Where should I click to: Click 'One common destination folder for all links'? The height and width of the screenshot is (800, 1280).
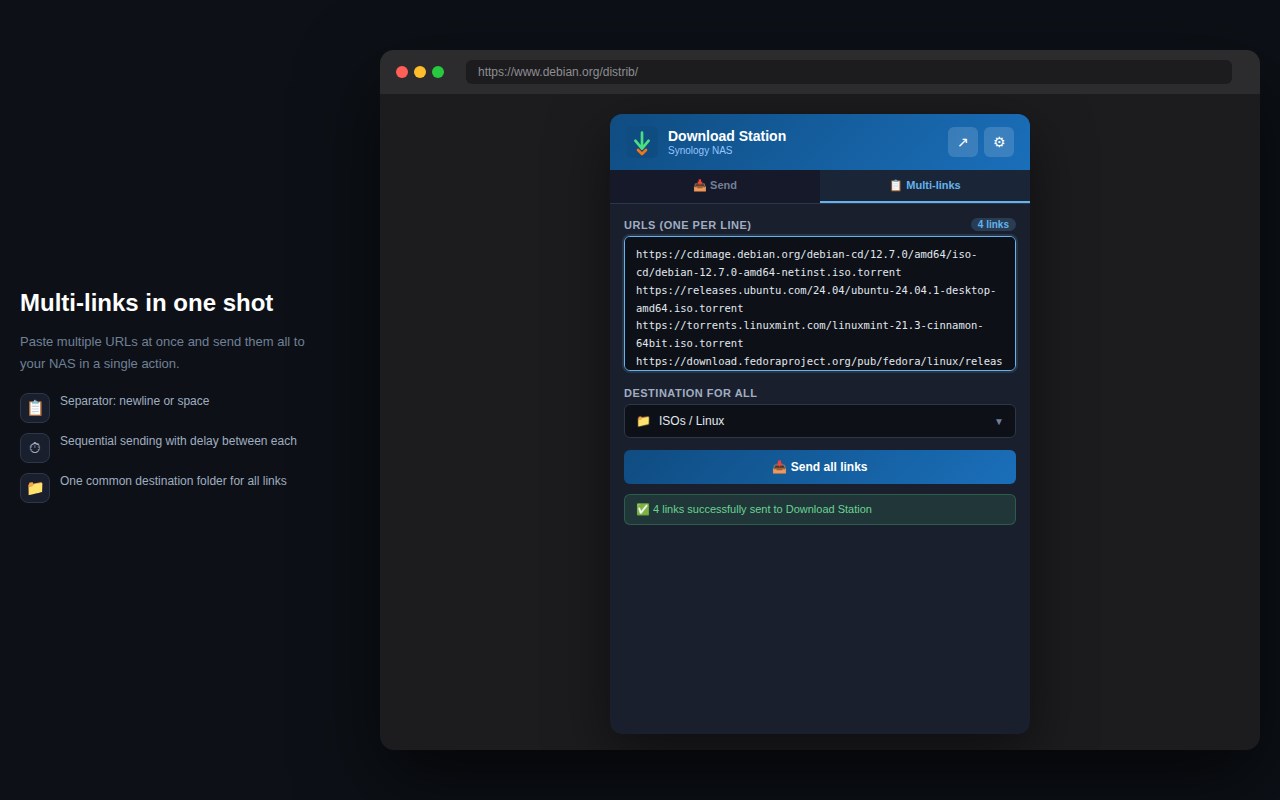pos(173,481)
